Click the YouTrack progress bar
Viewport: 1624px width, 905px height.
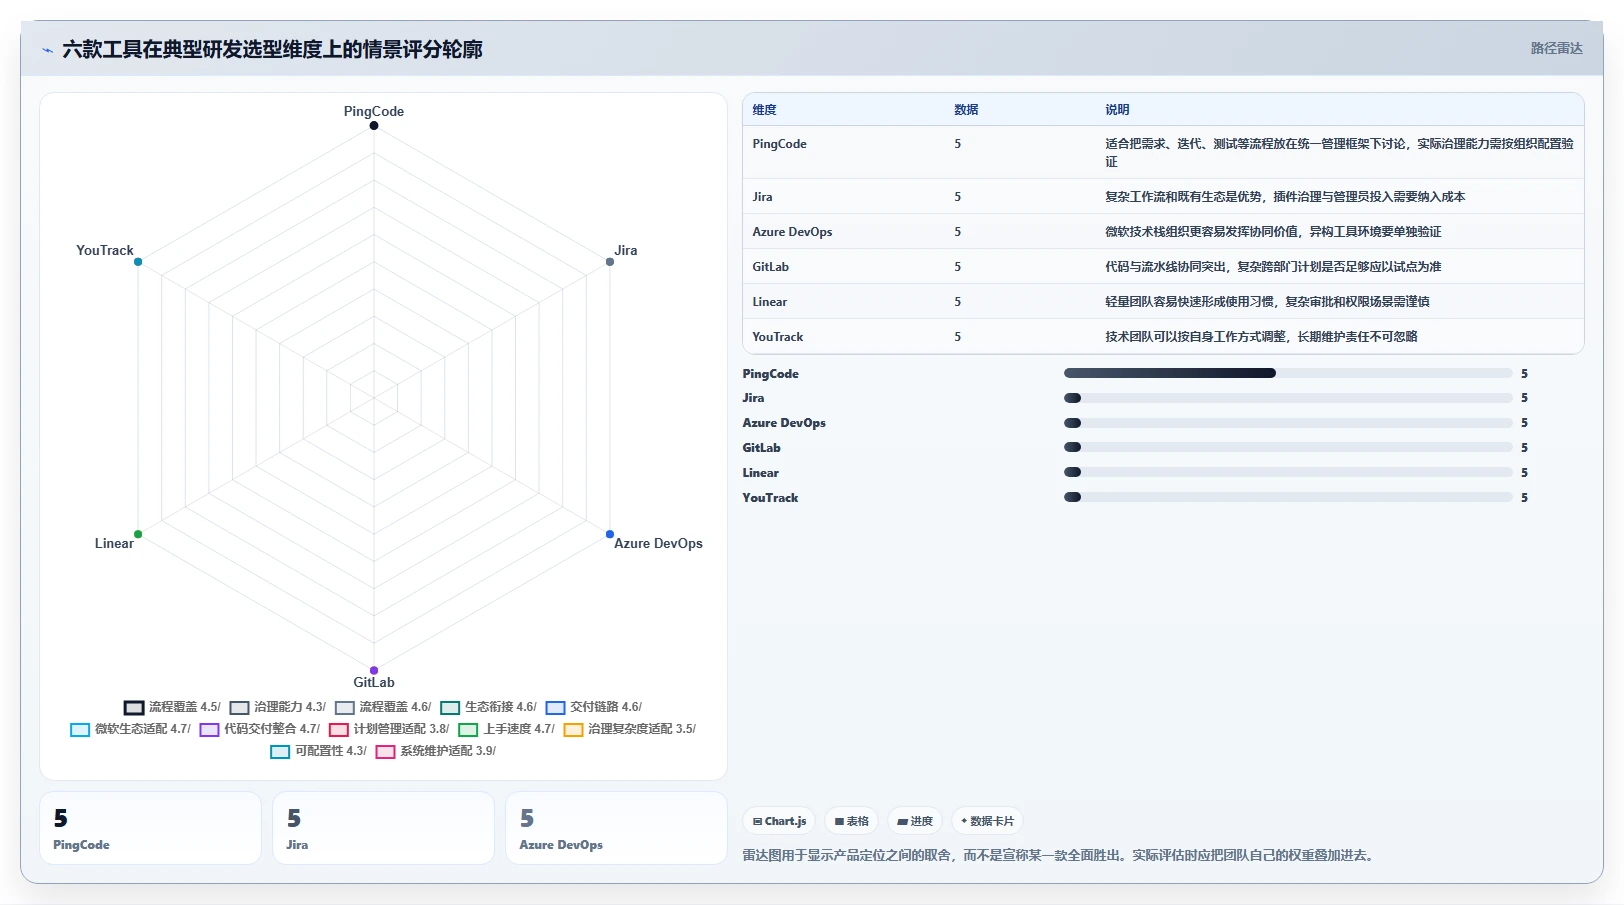point(1288,497)
